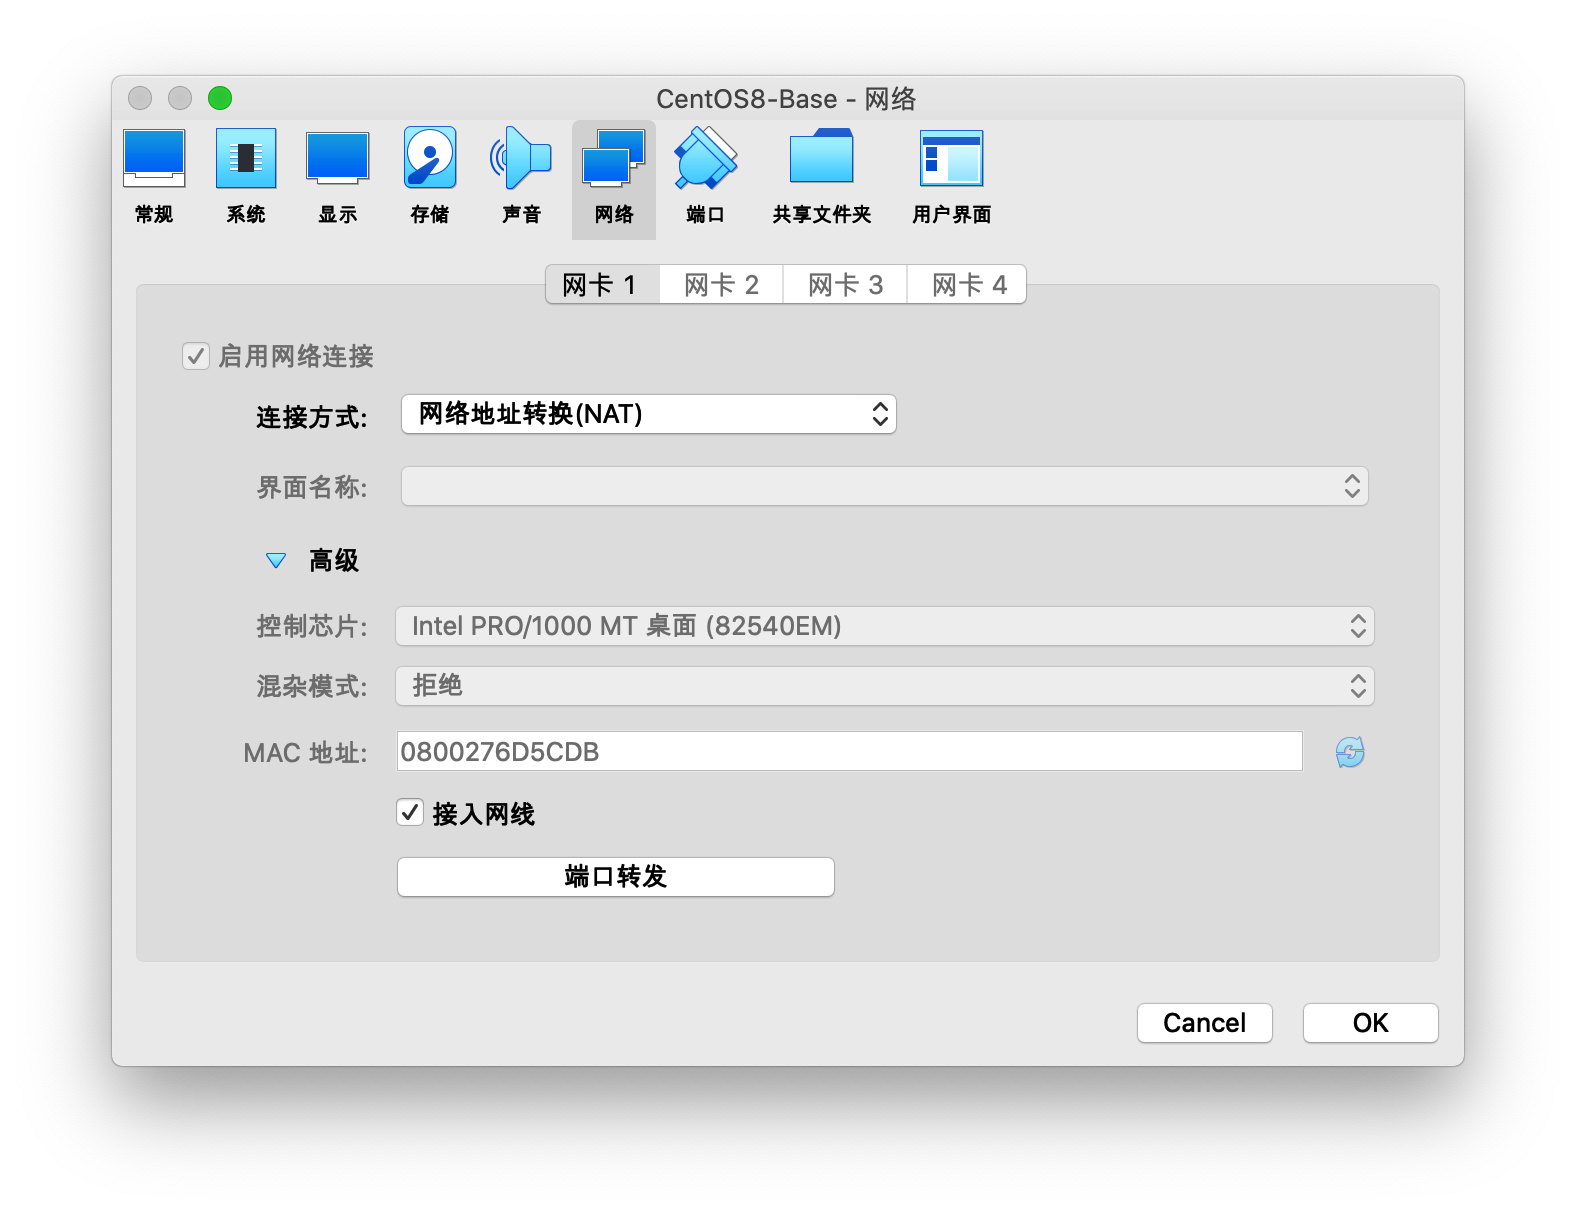Screen dimensions: 1576x1214
Task: Toggle the 启用网络连接 checkbox
Action: [196, 356]
